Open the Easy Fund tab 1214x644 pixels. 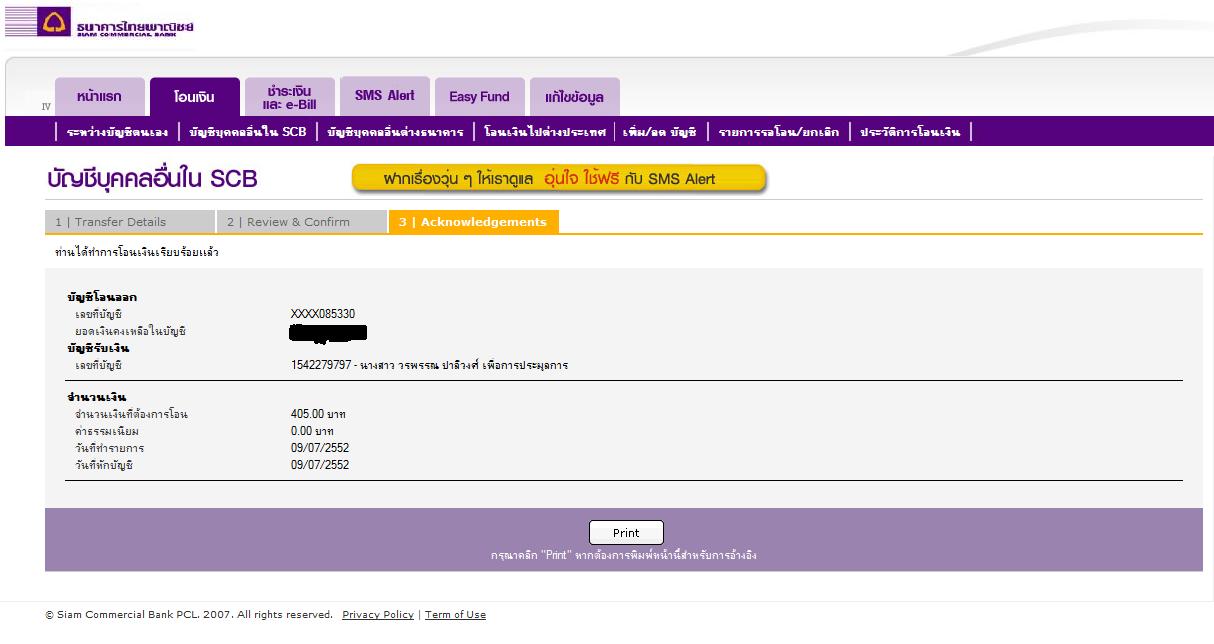(x=479, y=97)
